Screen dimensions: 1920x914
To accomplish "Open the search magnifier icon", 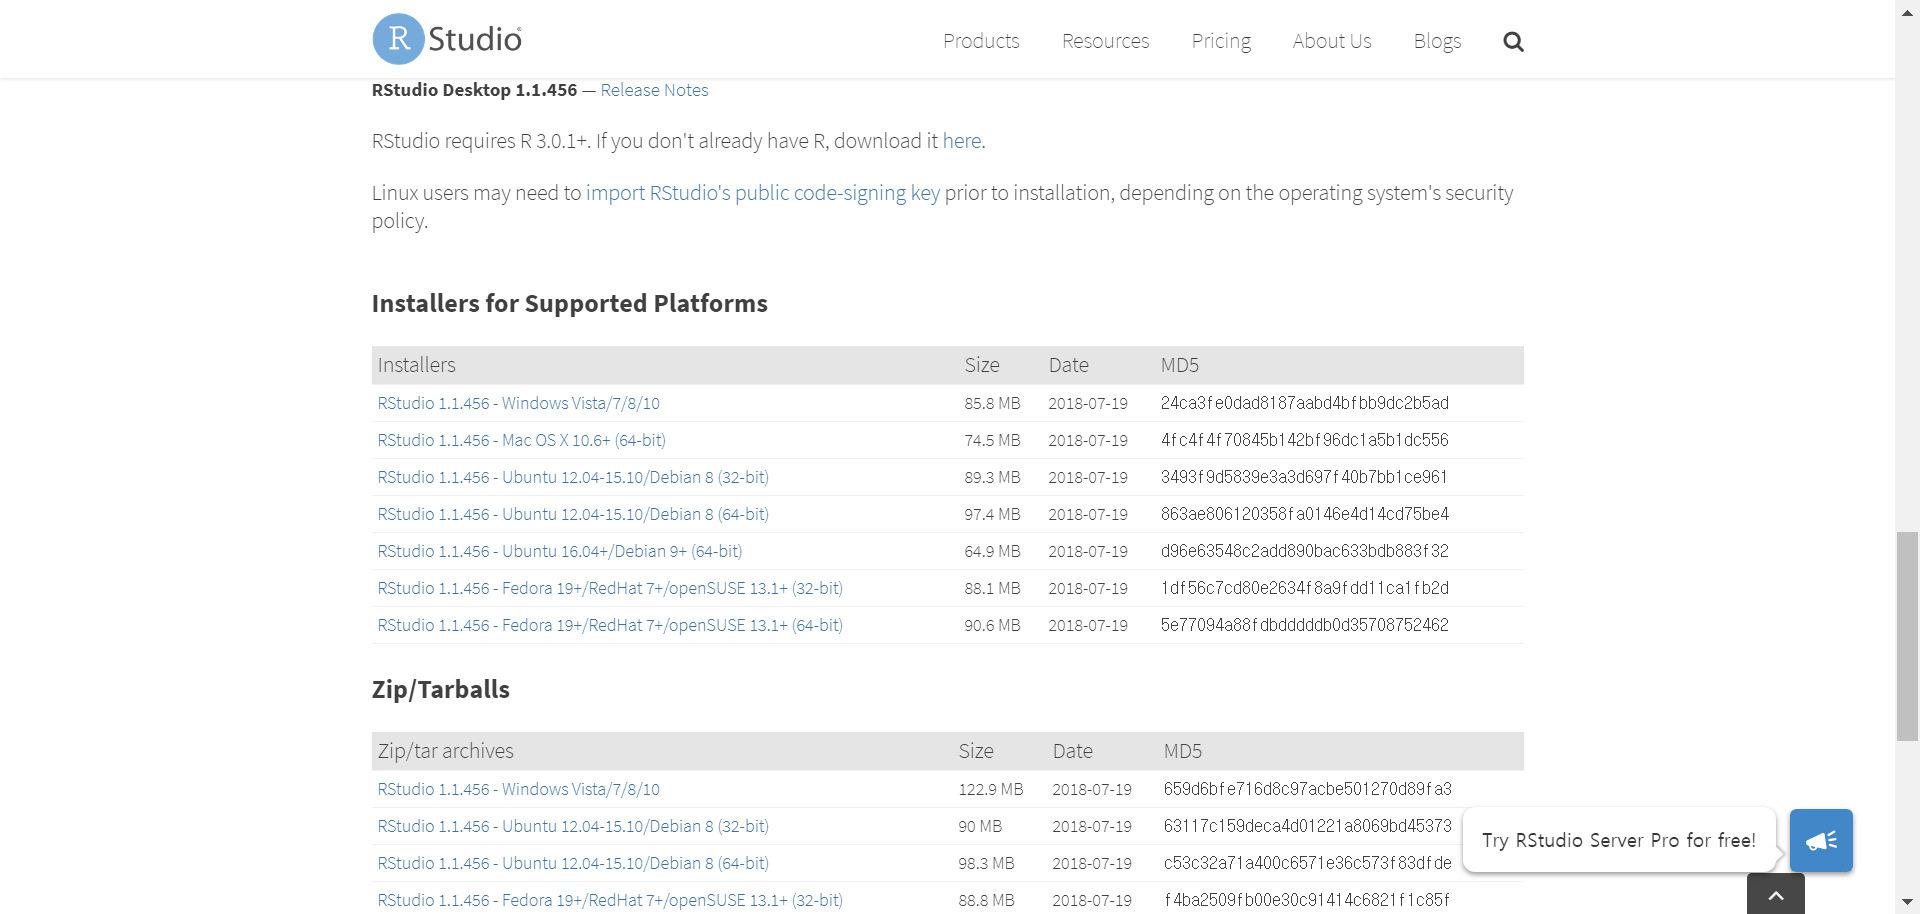I will pos(1513,41).
